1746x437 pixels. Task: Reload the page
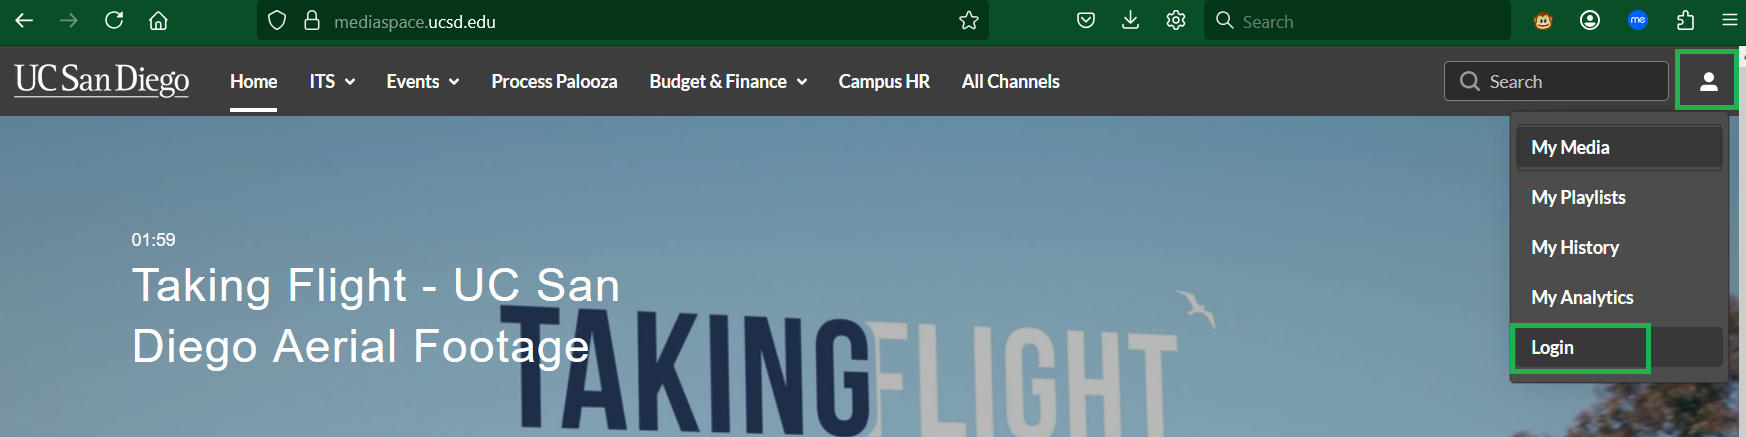coord(114,21)
